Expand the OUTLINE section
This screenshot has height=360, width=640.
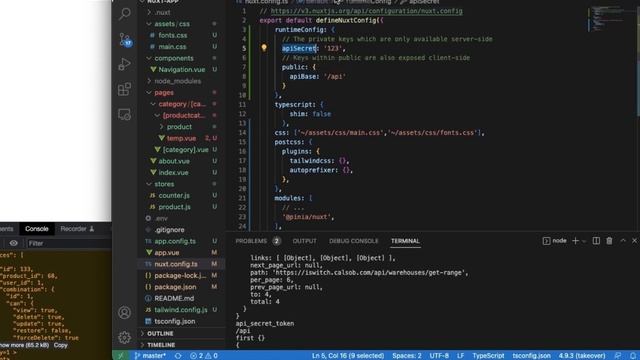(x=160, y=333)
